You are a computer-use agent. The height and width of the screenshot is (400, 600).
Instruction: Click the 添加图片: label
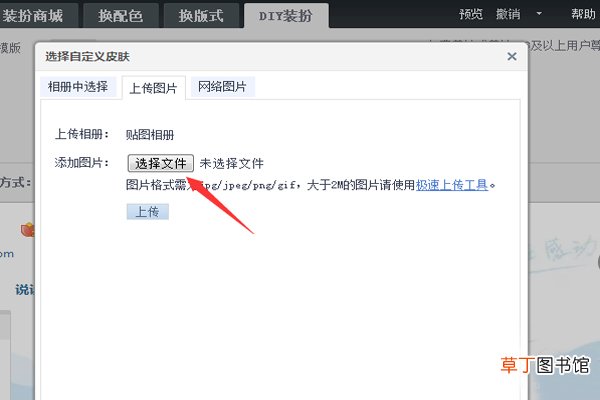[82, 163]
